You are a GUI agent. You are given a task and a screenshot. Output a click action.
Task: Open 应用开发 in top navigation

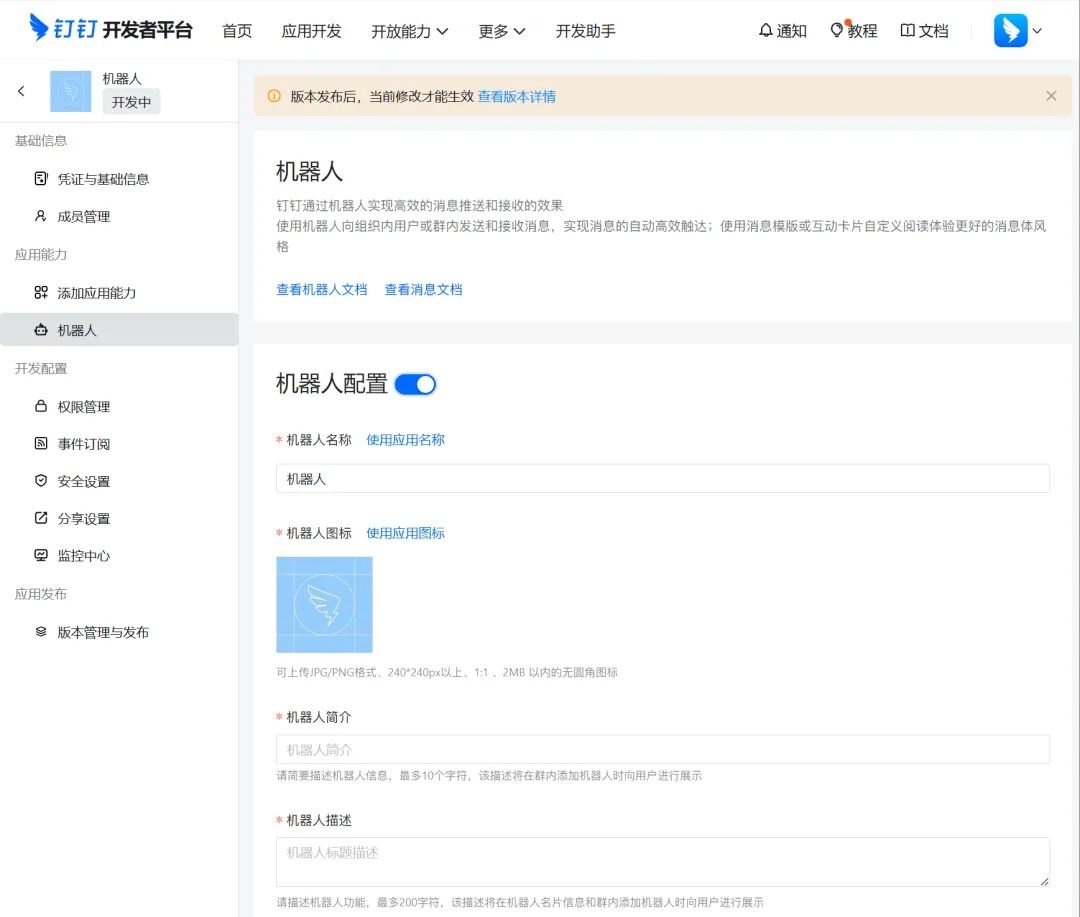(x=311, y=31)
